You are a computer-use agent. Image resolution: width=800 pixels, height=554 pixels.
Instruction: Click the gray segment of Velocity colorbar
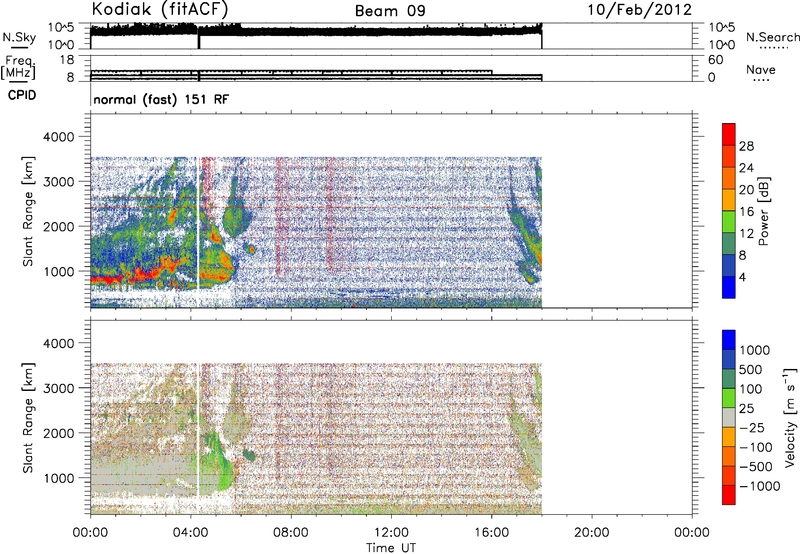(729, 418)
